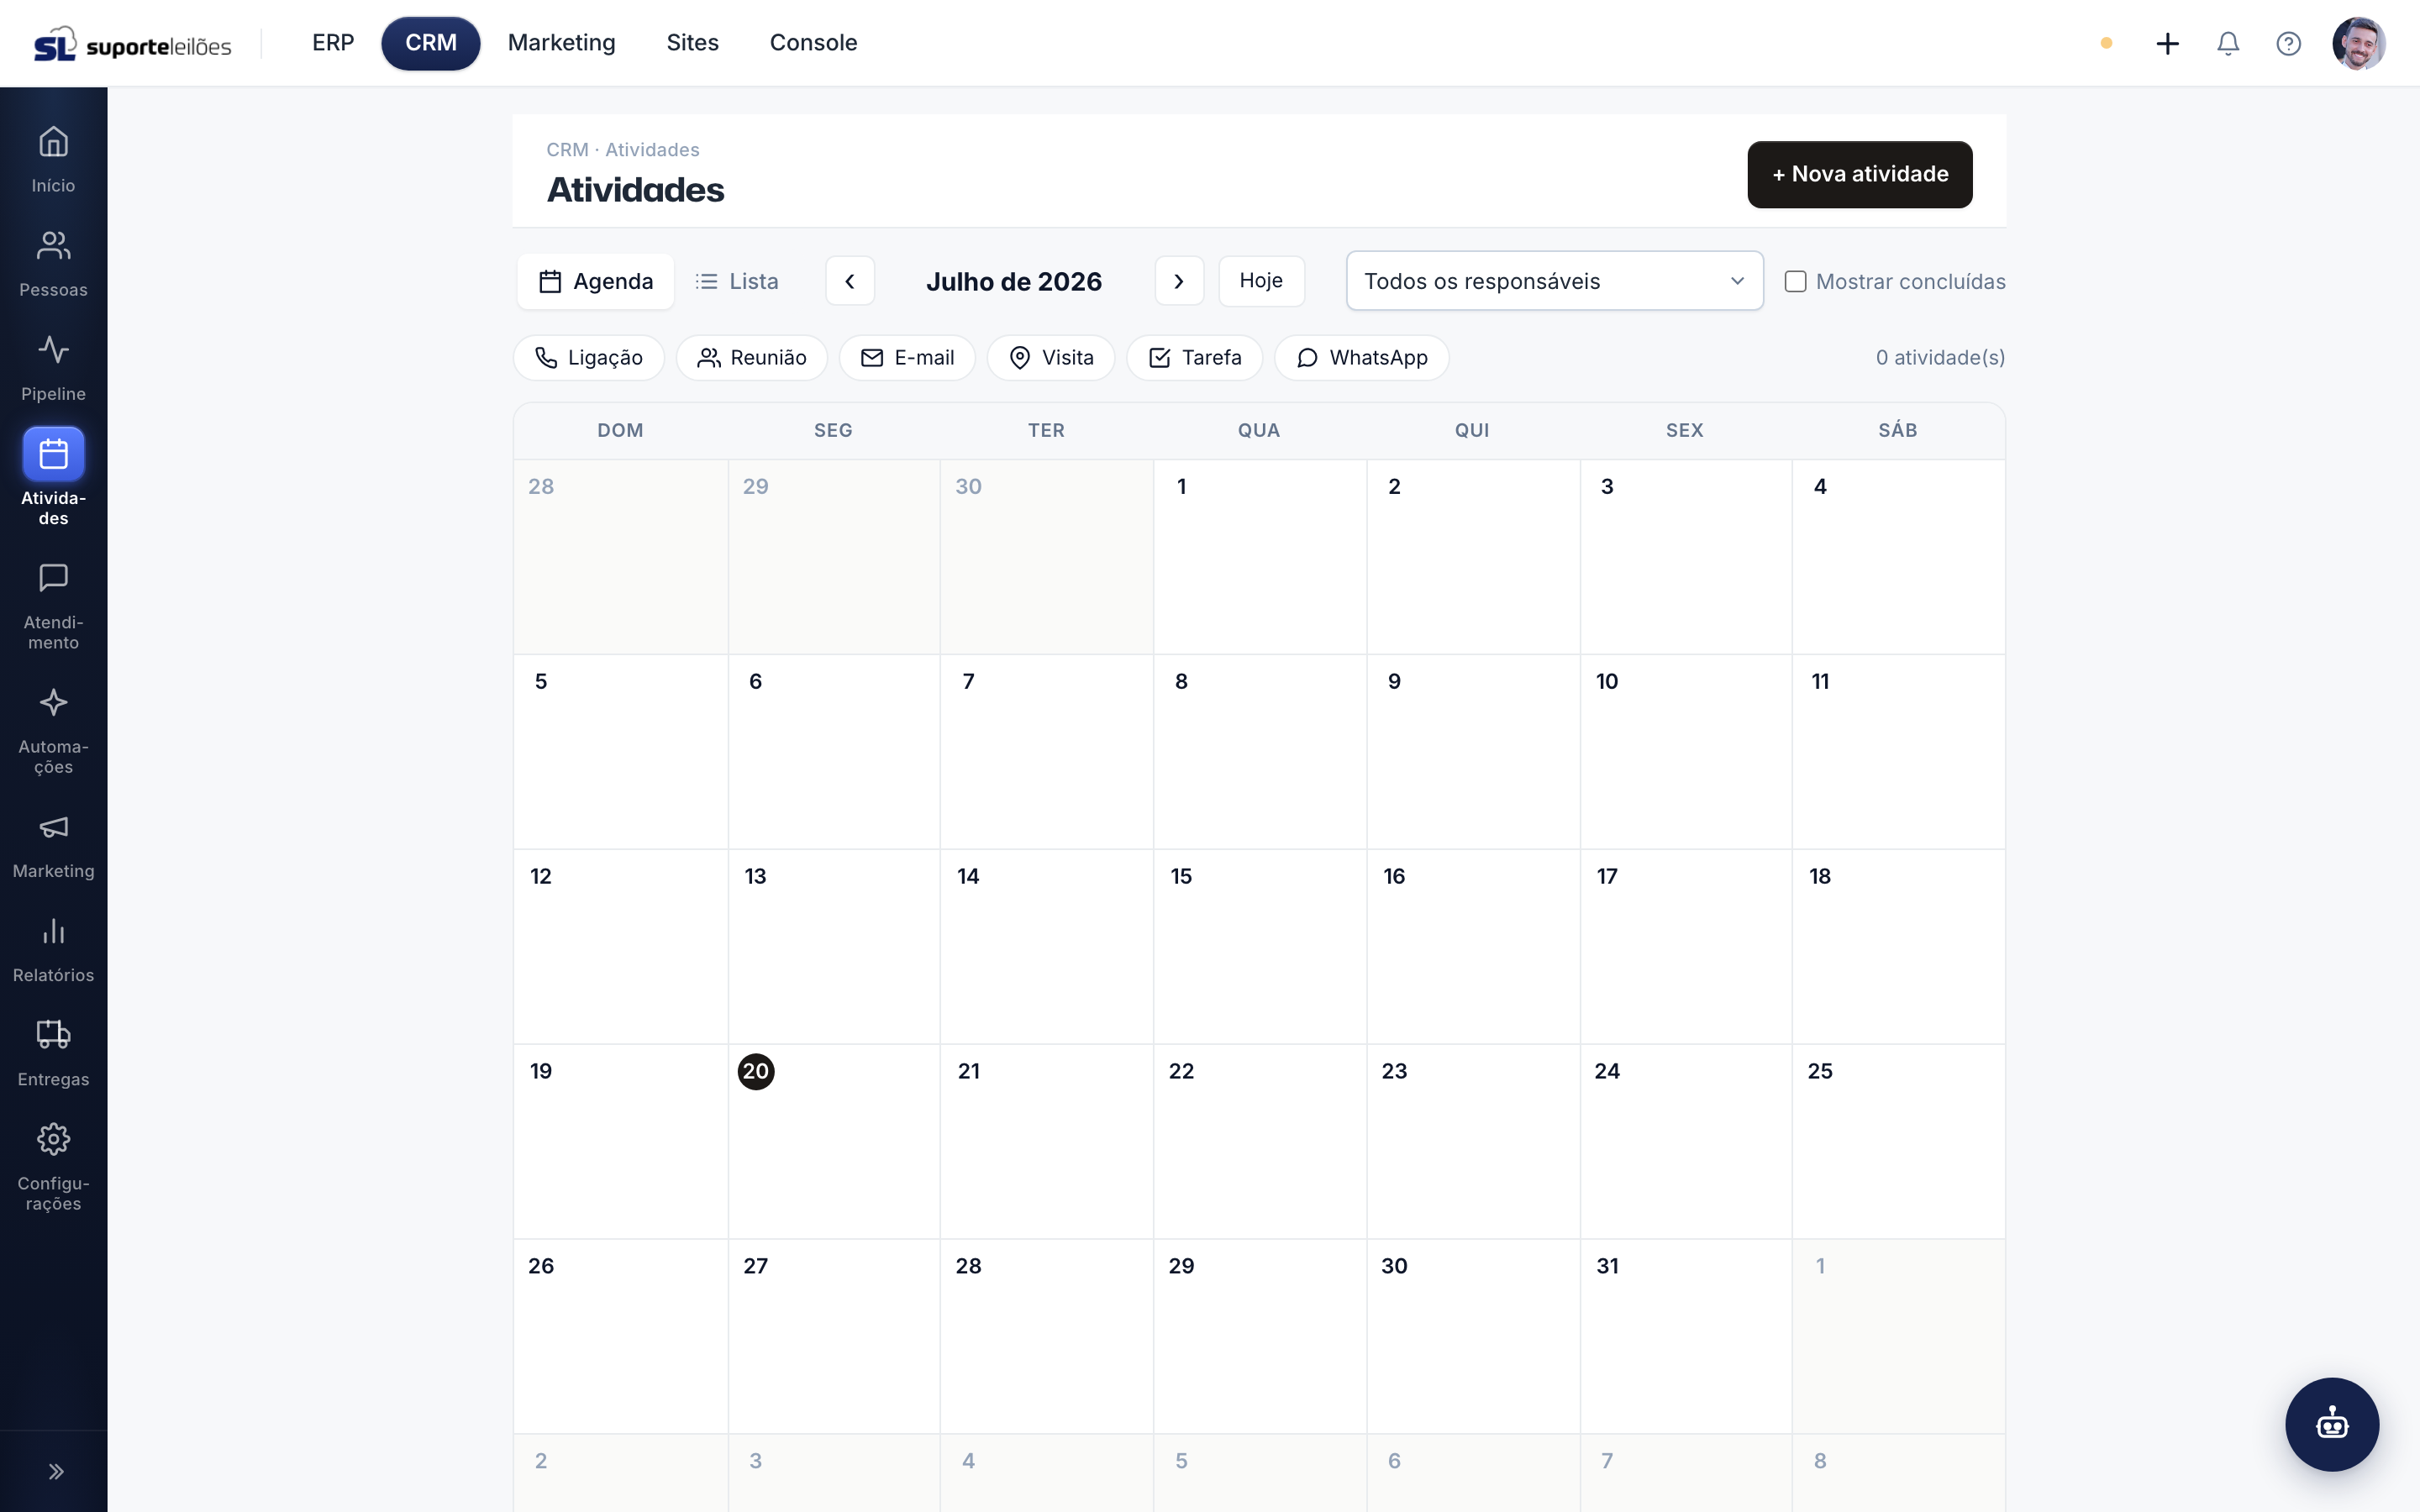Select the Atividades calendar sidebar icon

(53, 454)
